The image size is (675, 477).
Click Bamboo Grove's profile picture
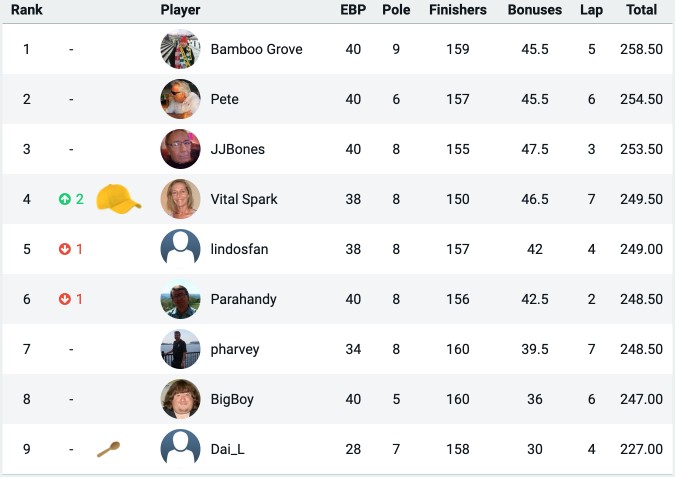180,49
